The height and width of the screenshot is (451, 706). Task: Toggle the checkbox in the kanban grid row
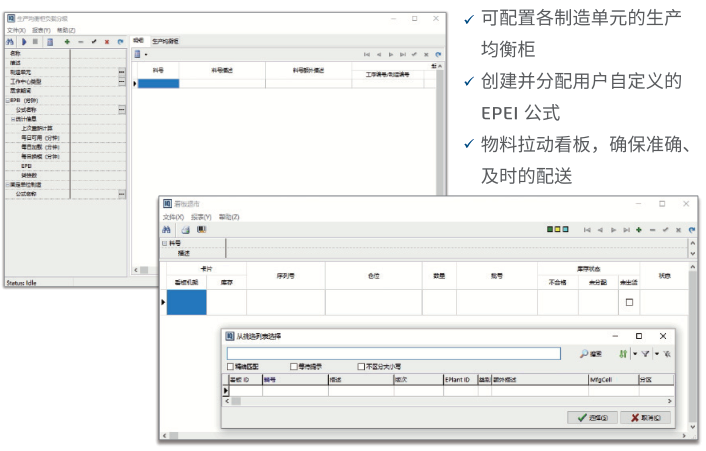629,301
